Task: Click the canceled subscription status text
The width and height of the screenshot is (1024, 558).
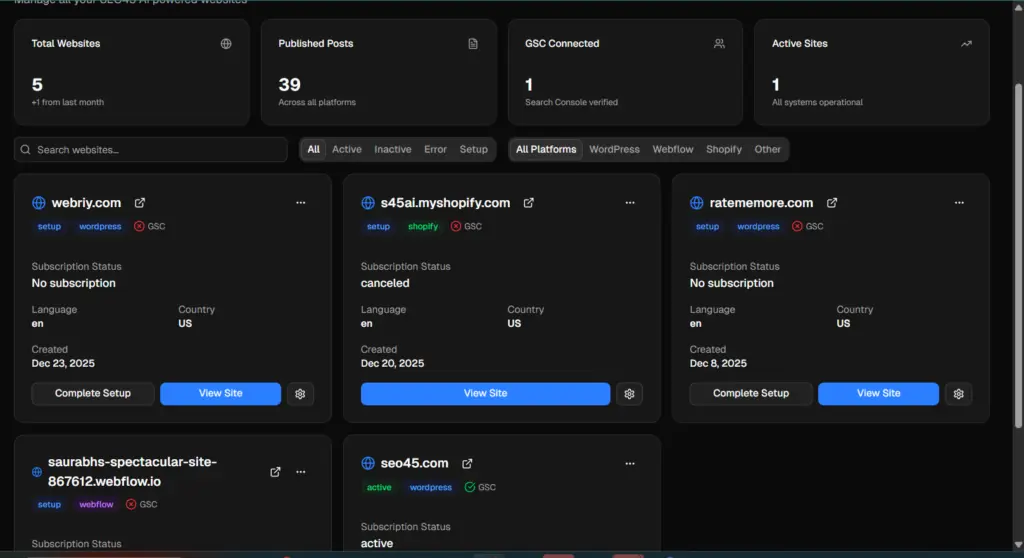Action: (385, 283)
